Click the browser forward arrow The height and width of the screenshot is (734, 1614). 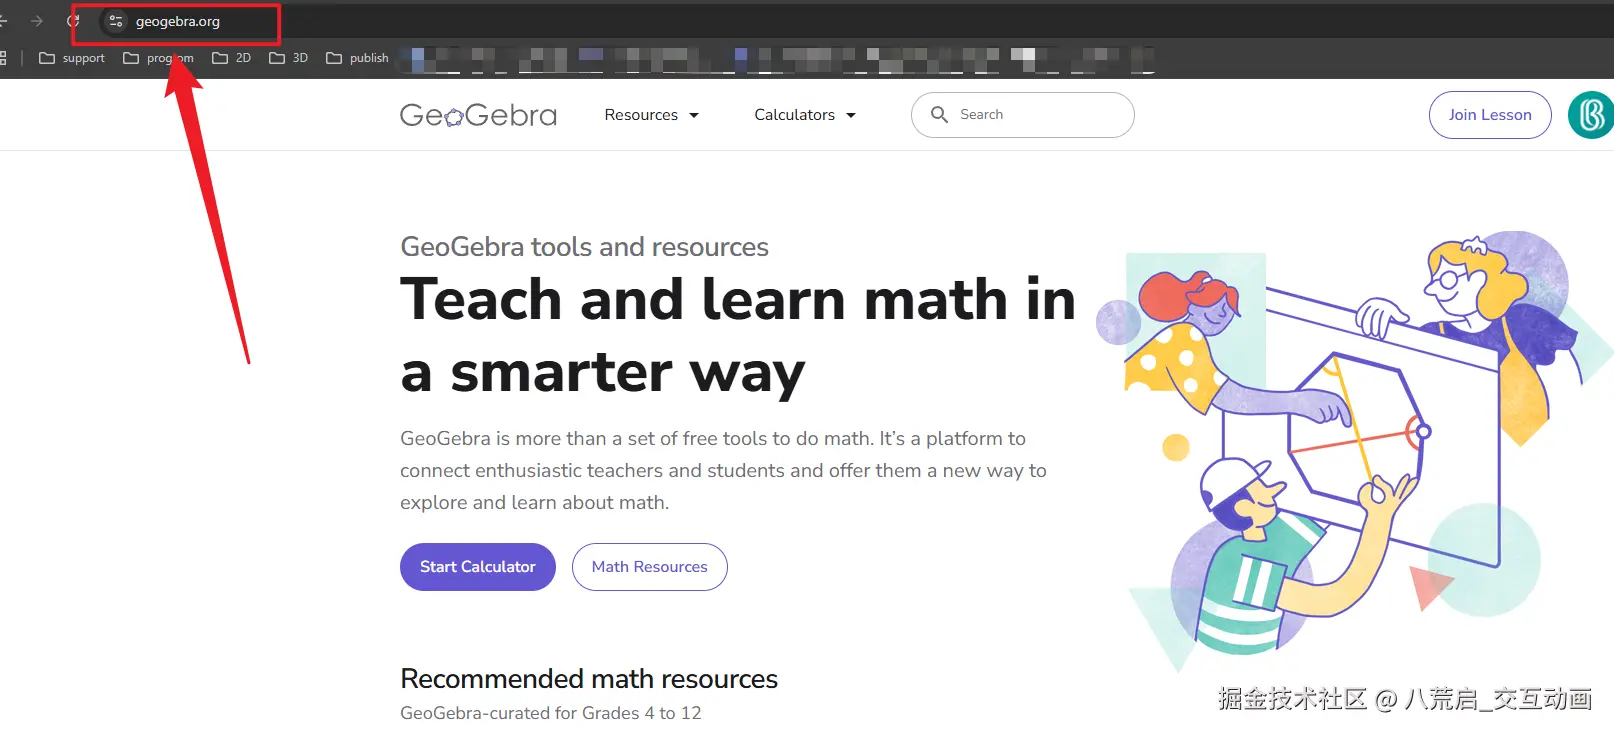[x=37, y=21]
